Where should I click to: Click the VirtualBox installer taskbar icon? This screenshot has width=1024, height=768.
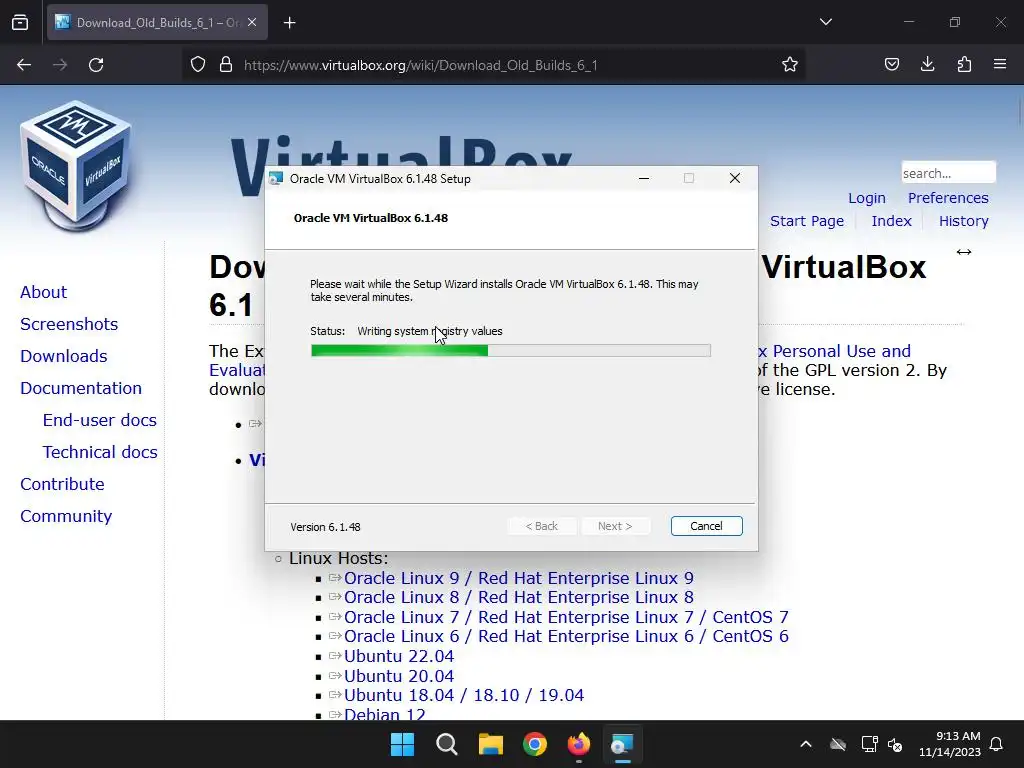tap(622, 744)
